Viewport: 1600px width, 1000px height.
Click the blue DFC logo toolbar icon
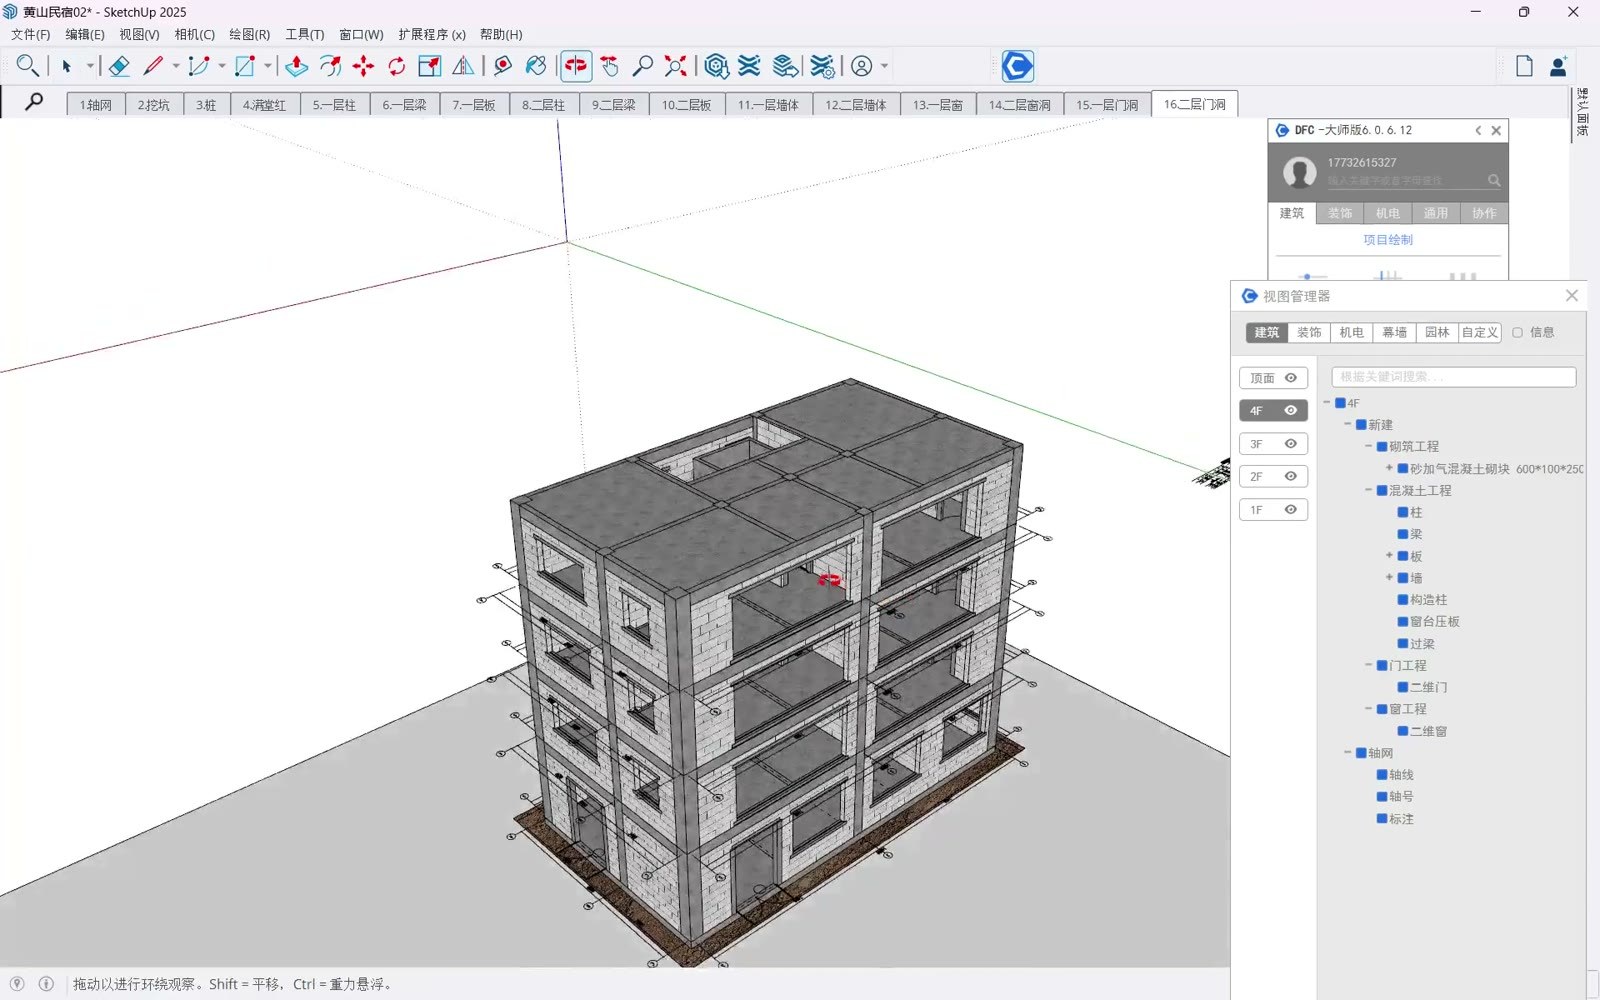pyautogui.click(x=1018, y=66)
